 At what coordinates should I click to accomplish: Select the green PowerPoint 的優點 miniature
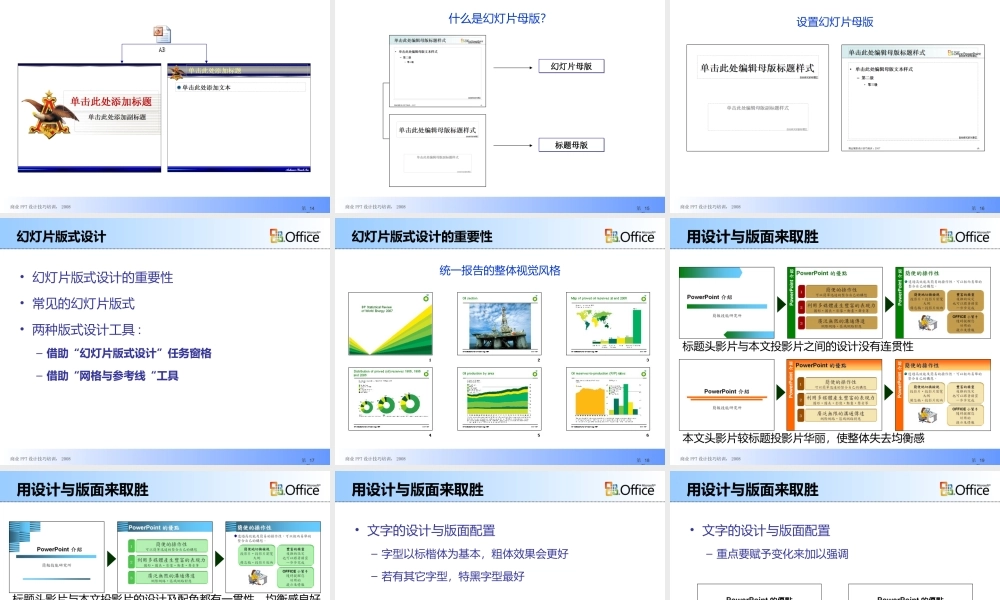click(835, 303)
